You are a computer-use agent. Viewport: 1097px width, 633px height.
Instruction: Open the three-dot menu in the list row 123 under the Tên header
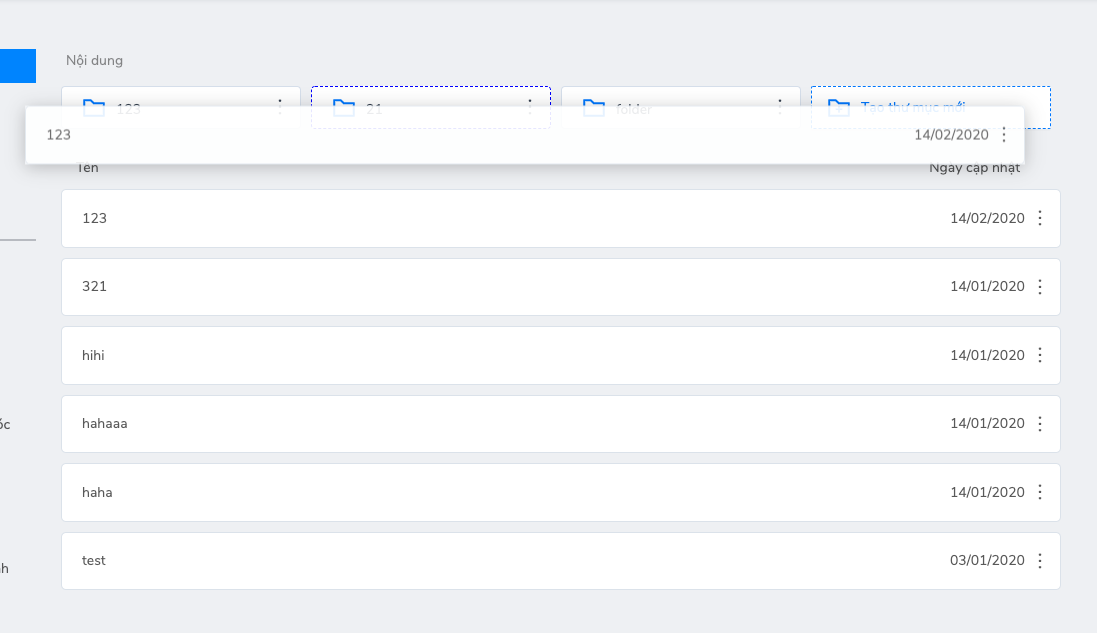pyautogui.click(x=1040, y=218)
